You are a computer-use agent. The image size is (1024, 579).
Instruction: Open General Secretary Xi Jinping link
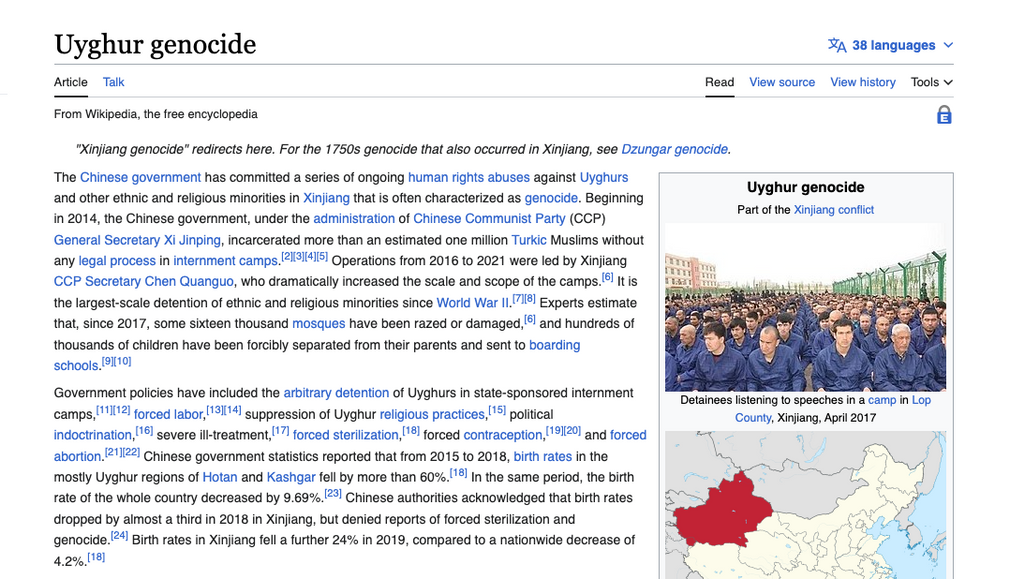(x=137, y=240)
